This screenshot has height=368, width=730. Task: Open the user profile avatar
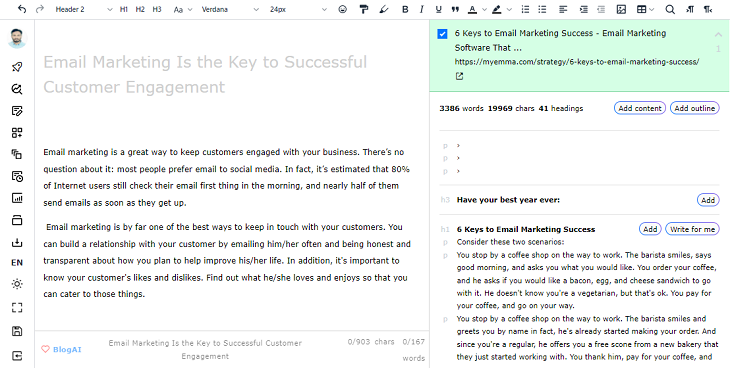click(x=17, y=38)
